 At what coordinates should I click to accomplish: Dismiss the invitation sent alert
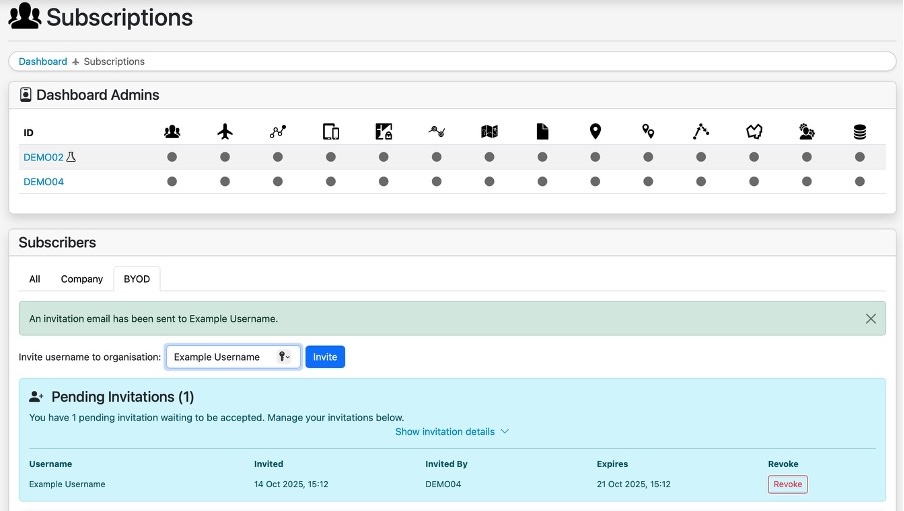click(870, 319)
